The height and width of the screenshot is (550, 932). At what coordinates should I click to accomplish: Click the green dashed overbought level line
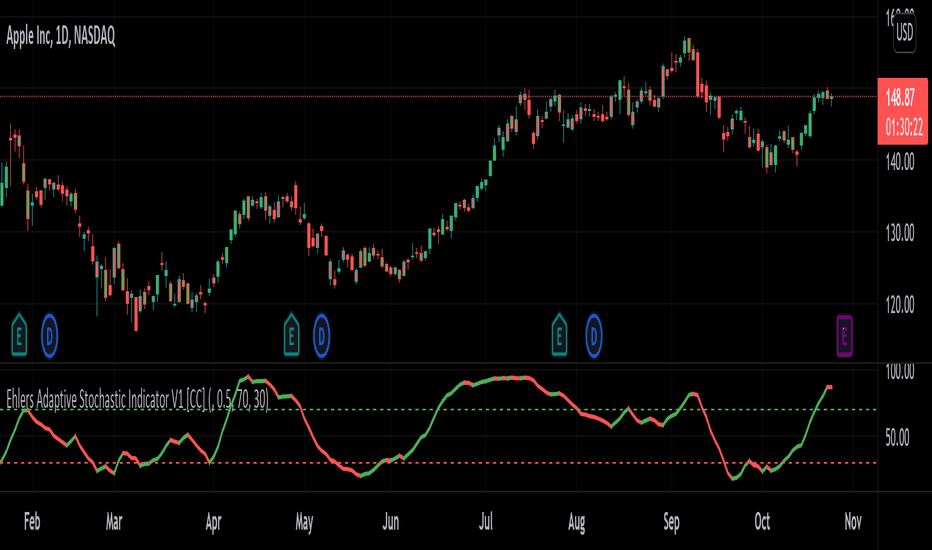pyautogui.click(x=439, y=410)
